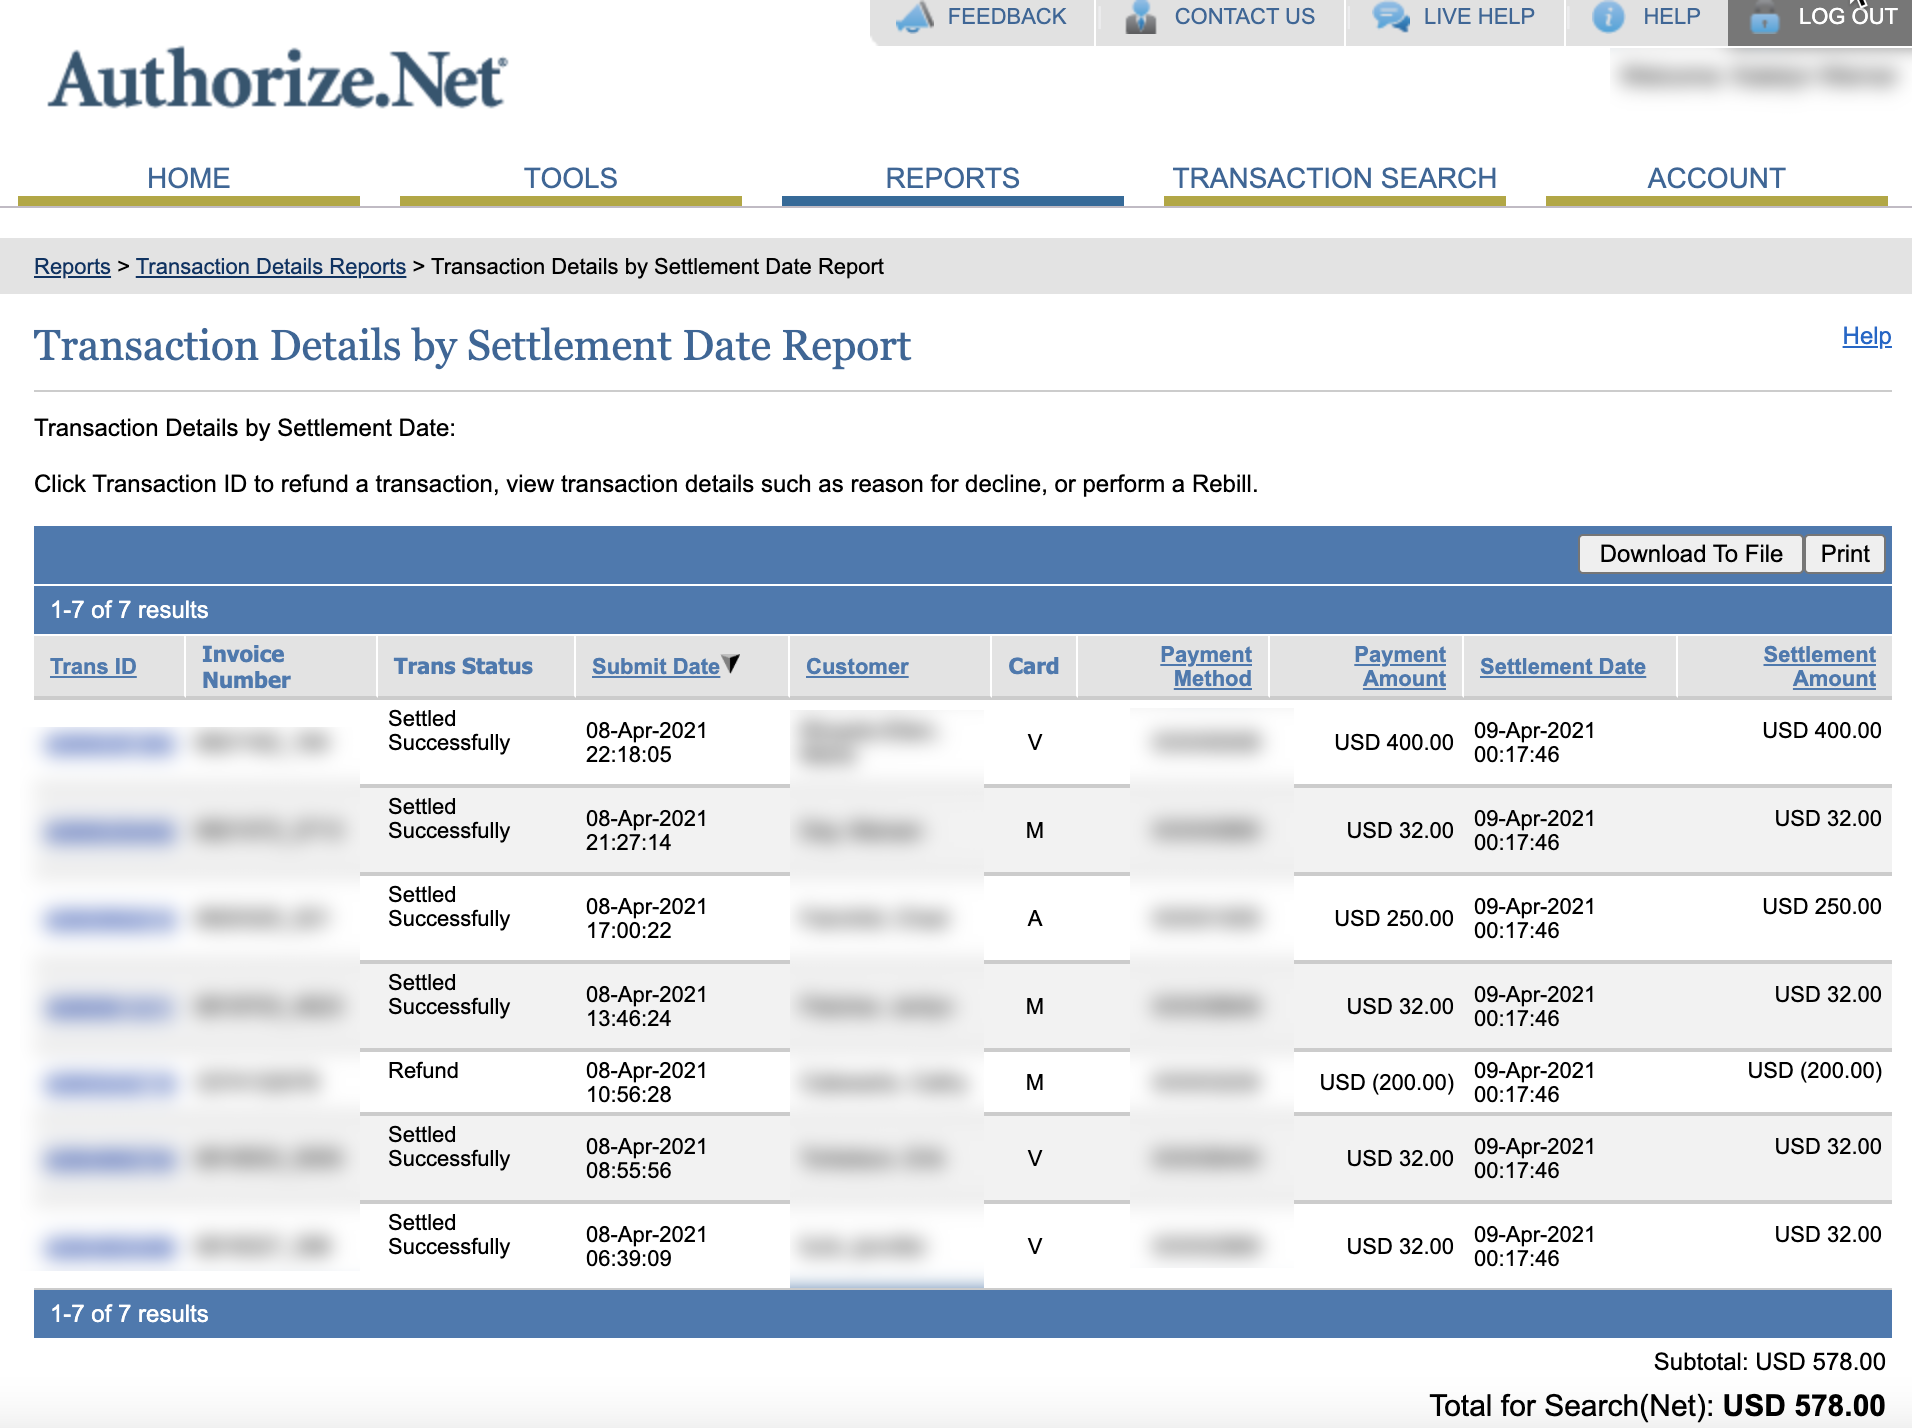Click the Invoice Number column header
The width and height of the screenshot is (1912, 1428).
coord(246,667)
